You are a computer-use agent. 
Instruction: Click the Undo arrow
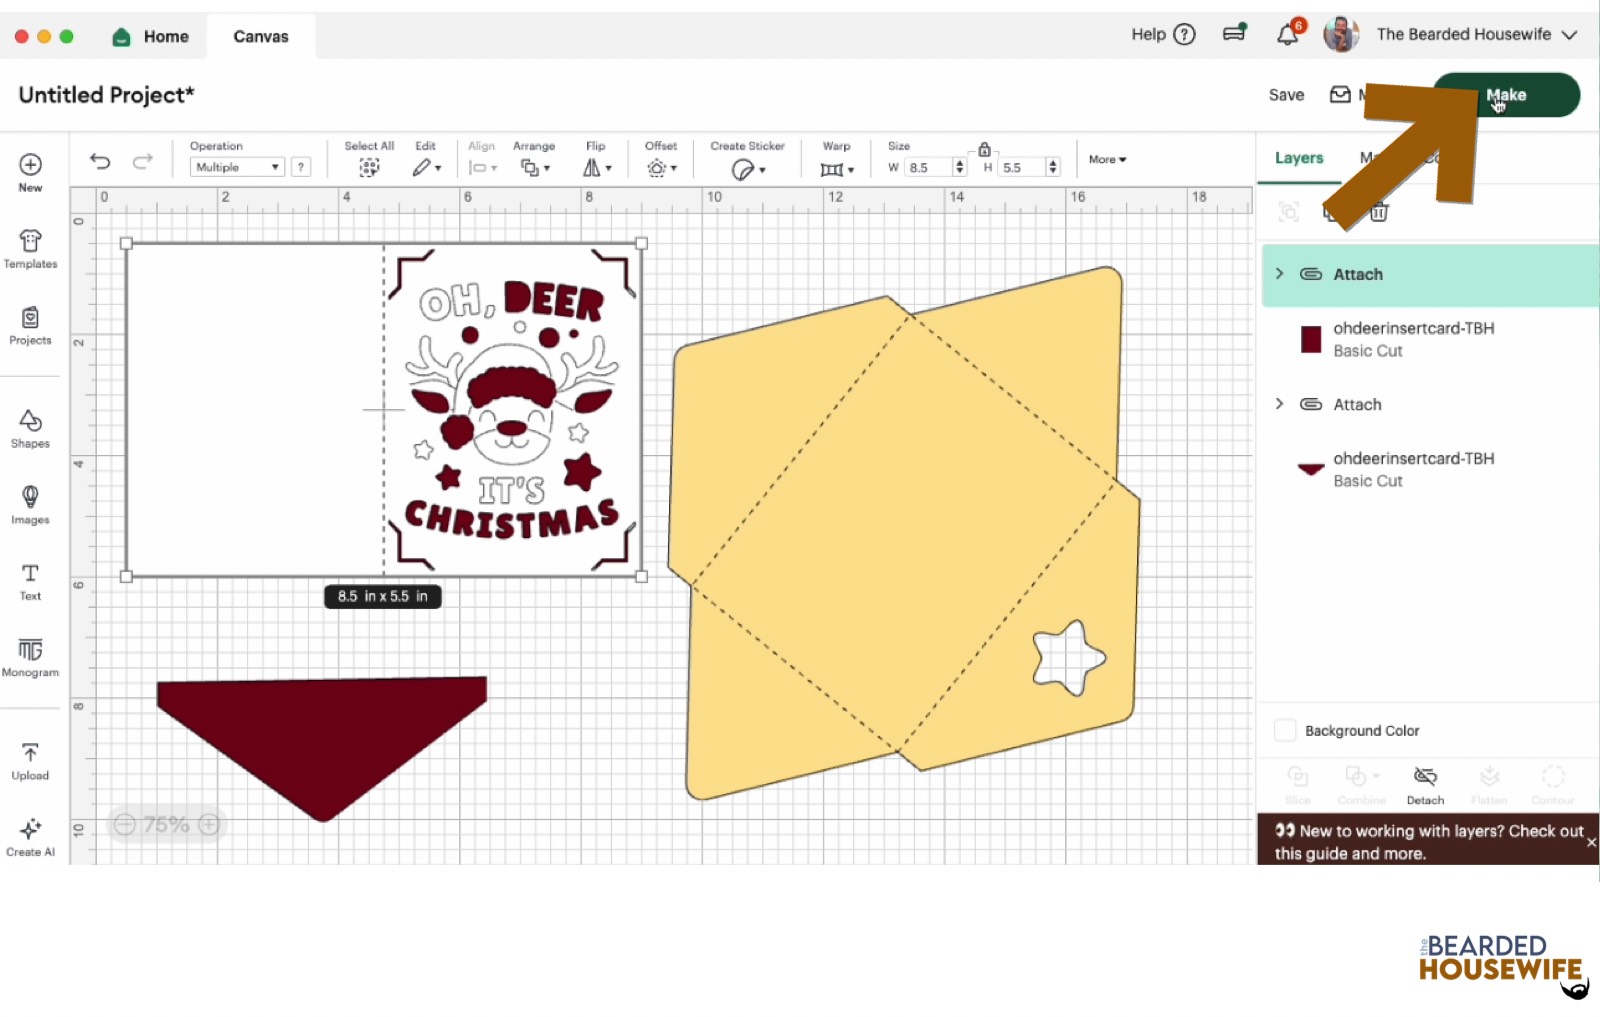click(x=100, y=161)
